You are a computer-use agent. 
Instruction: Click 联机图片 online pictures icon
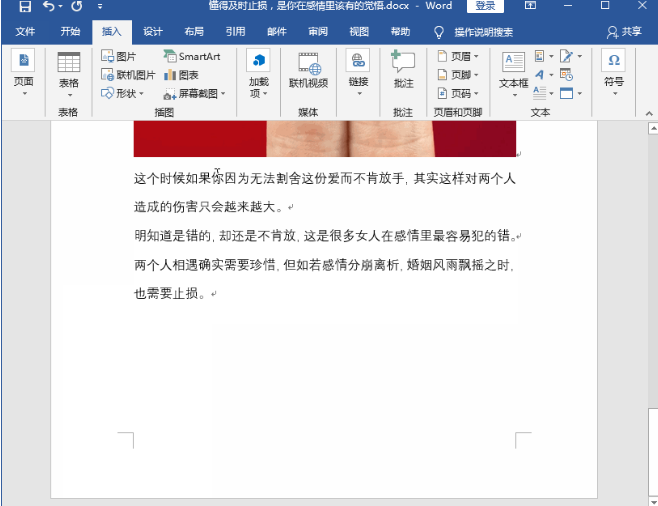click(128, 75)
